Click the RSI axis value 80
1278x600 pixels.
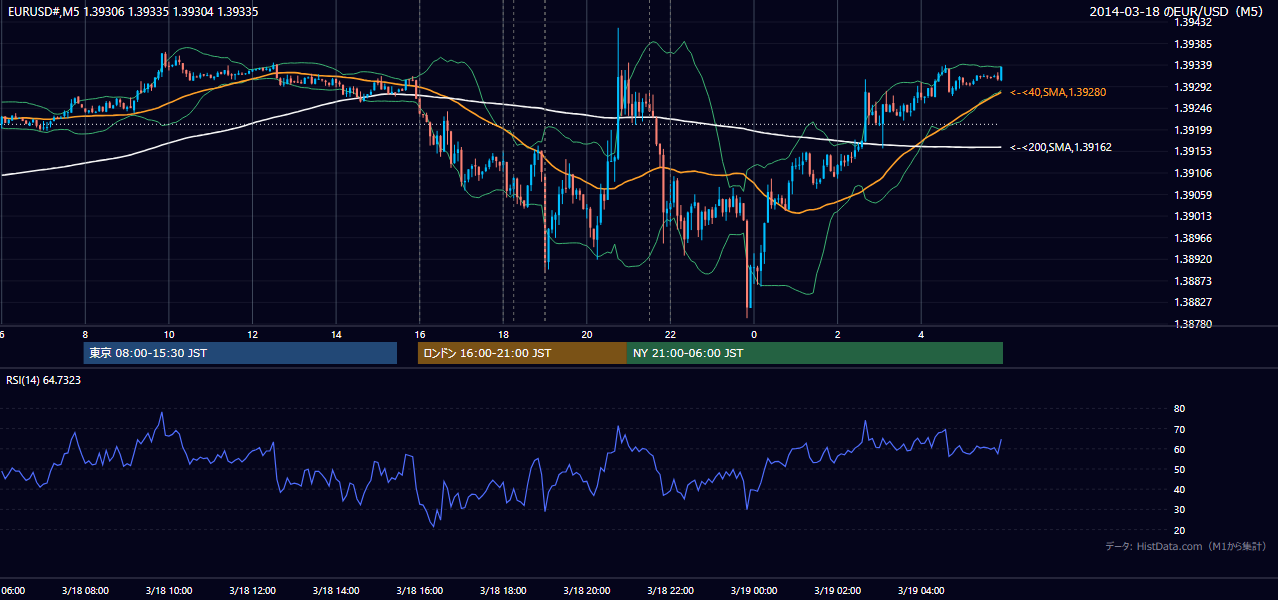(x=1179, y=409)
